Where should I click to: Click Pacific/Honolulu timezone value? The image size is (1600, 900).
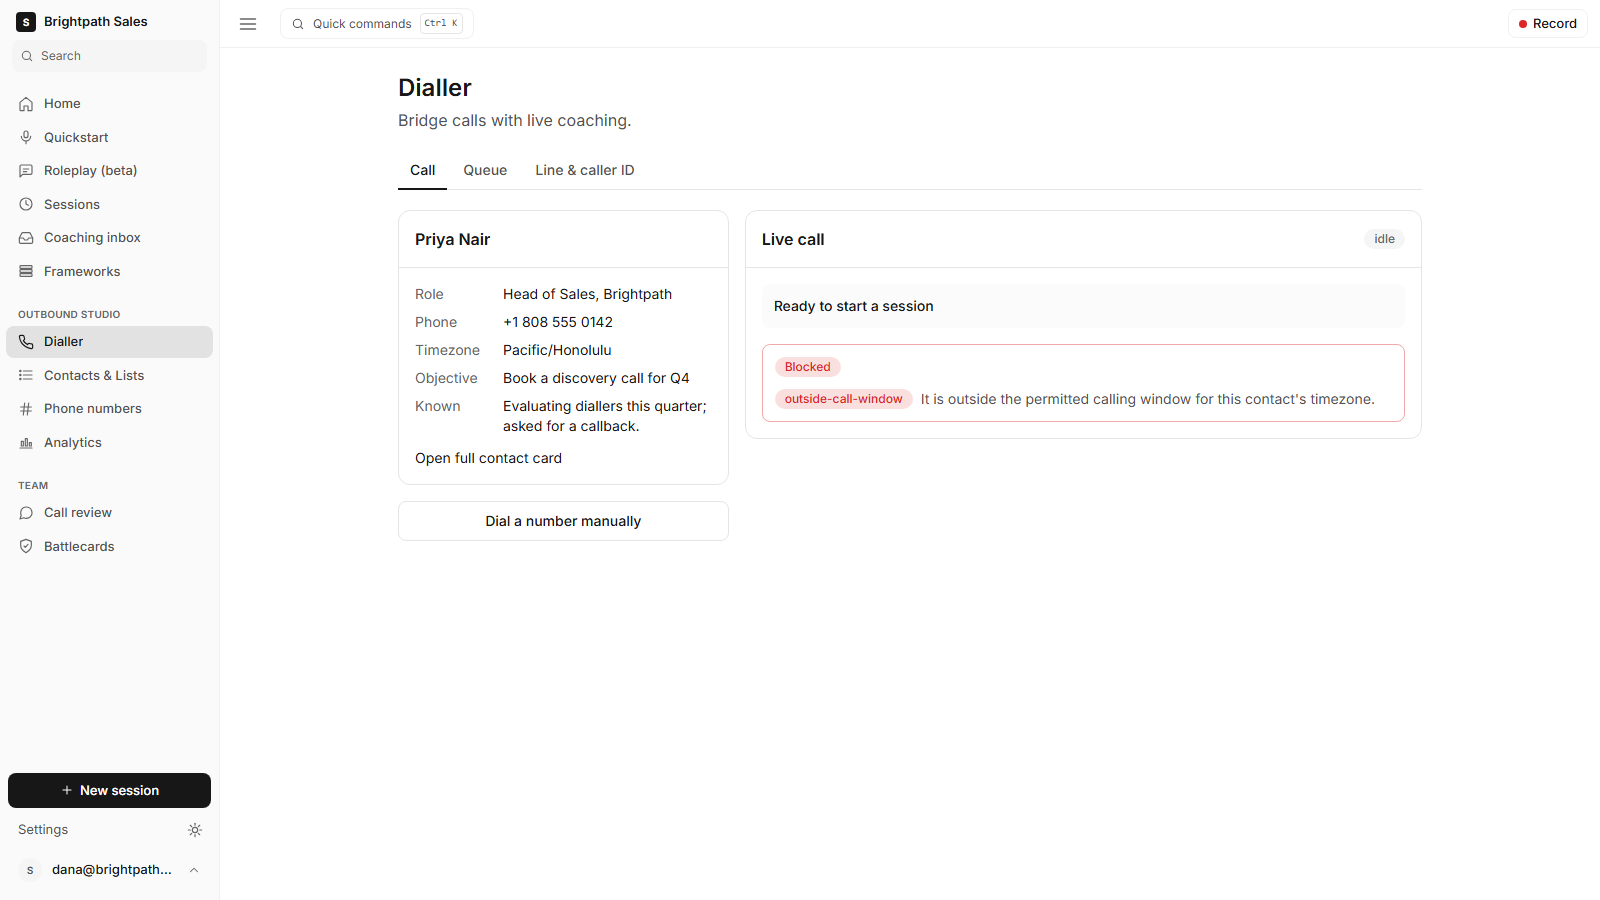pos(557,350)
